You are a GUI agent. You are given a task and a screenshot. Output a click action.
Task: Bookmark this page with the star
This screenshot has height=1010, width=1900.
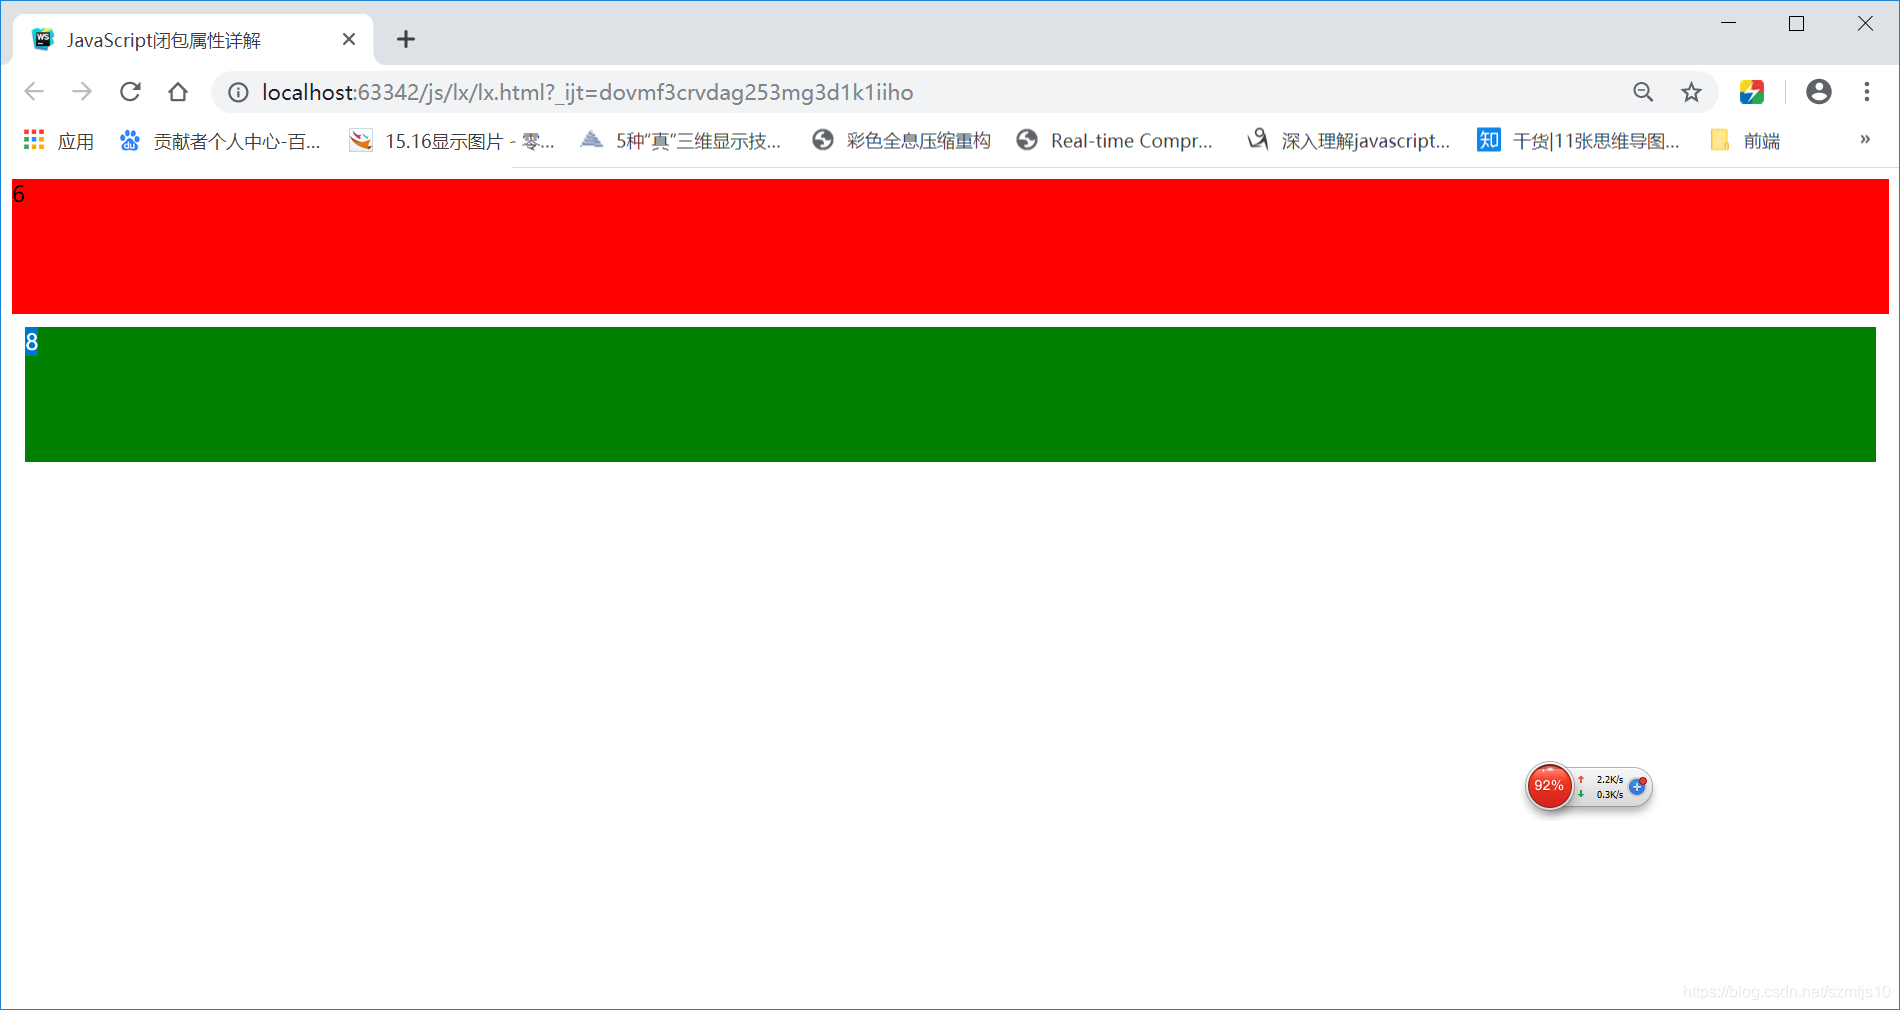click(1691, 92)
